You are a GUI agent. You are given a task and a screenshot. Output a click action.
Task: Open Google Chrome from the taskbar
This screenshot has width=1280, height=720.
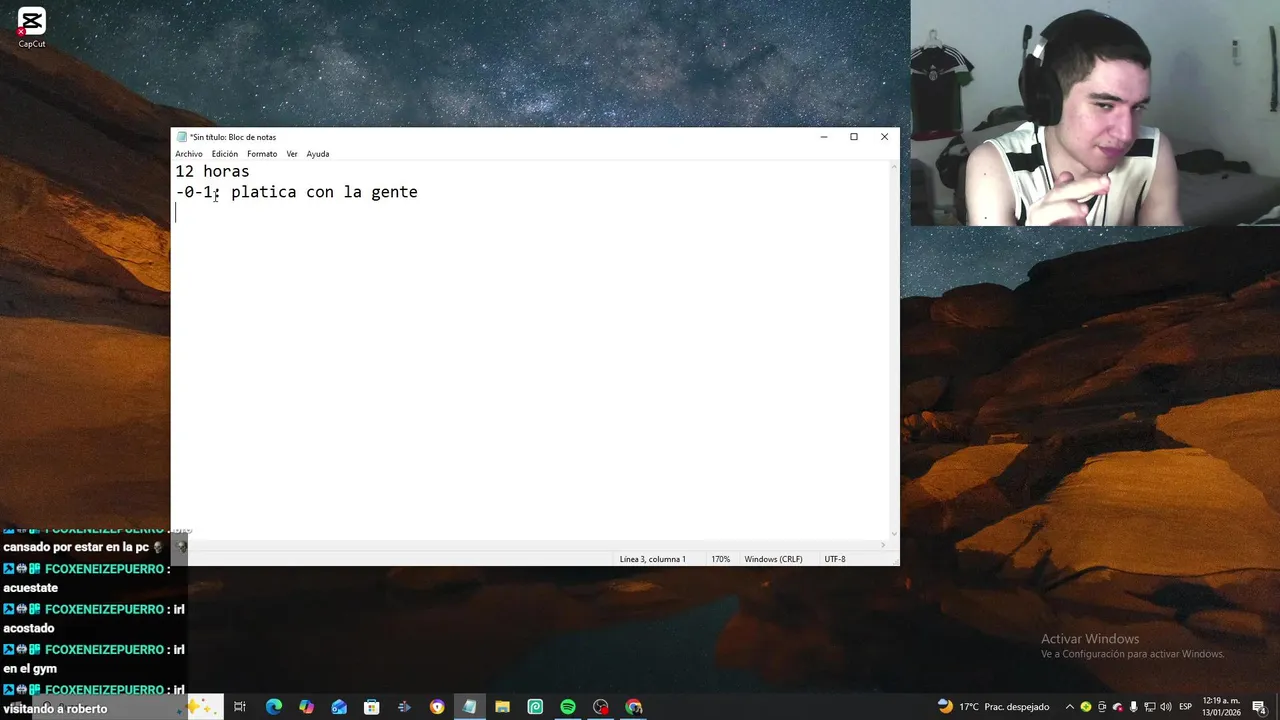(633, 707)
